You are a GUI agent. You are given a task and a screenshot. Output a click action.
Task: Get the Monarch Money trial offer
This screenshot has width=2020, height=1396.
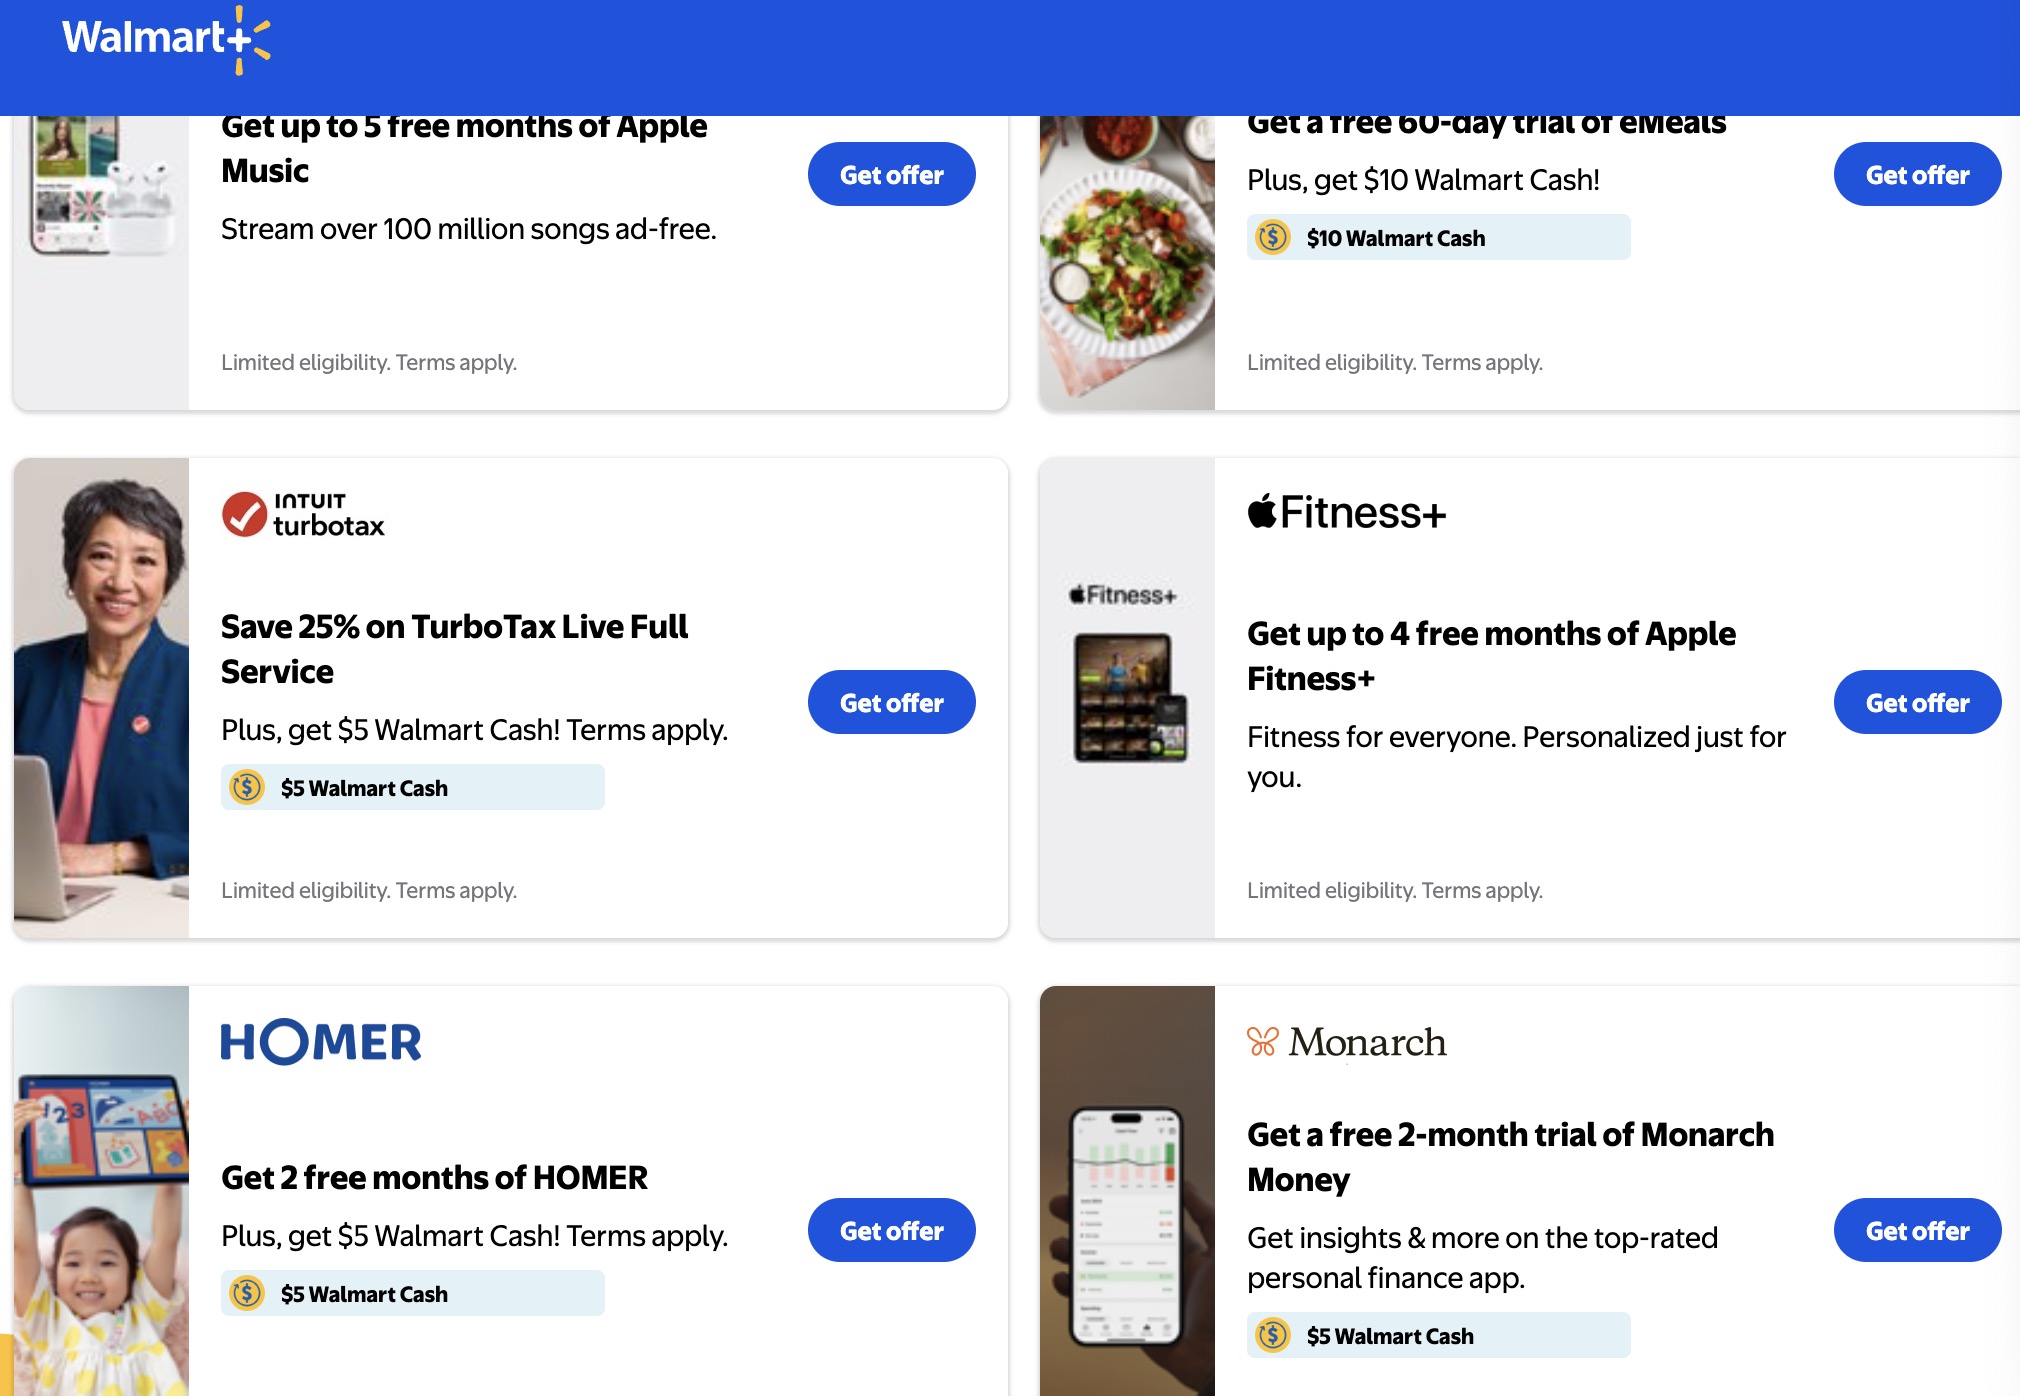coord(1917,1230)
